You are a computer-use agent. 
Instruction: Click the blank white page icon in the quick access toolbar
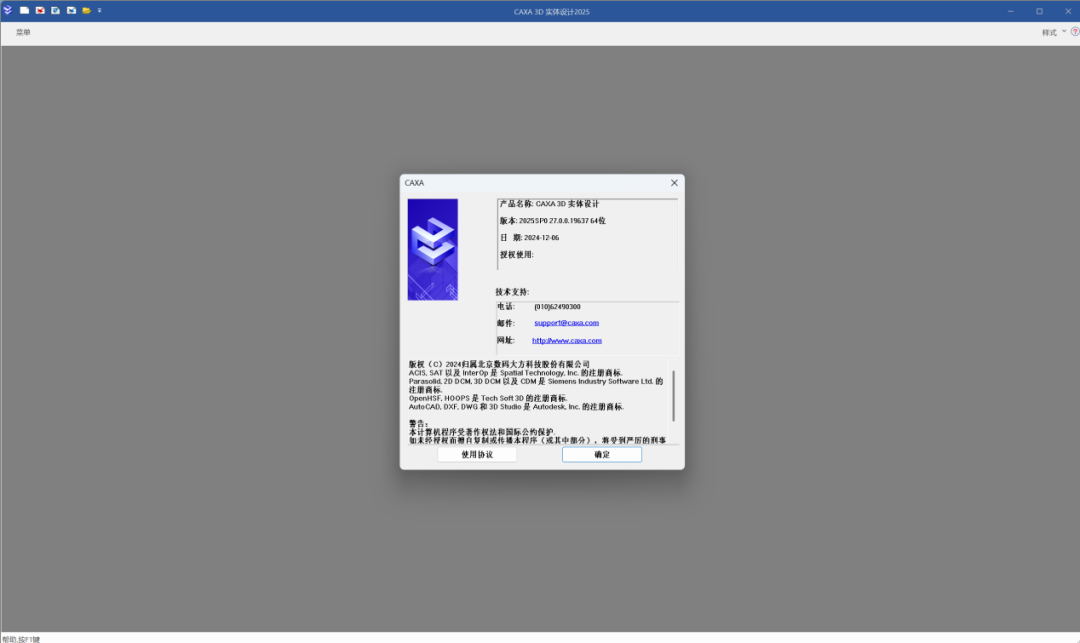[24, 10]
